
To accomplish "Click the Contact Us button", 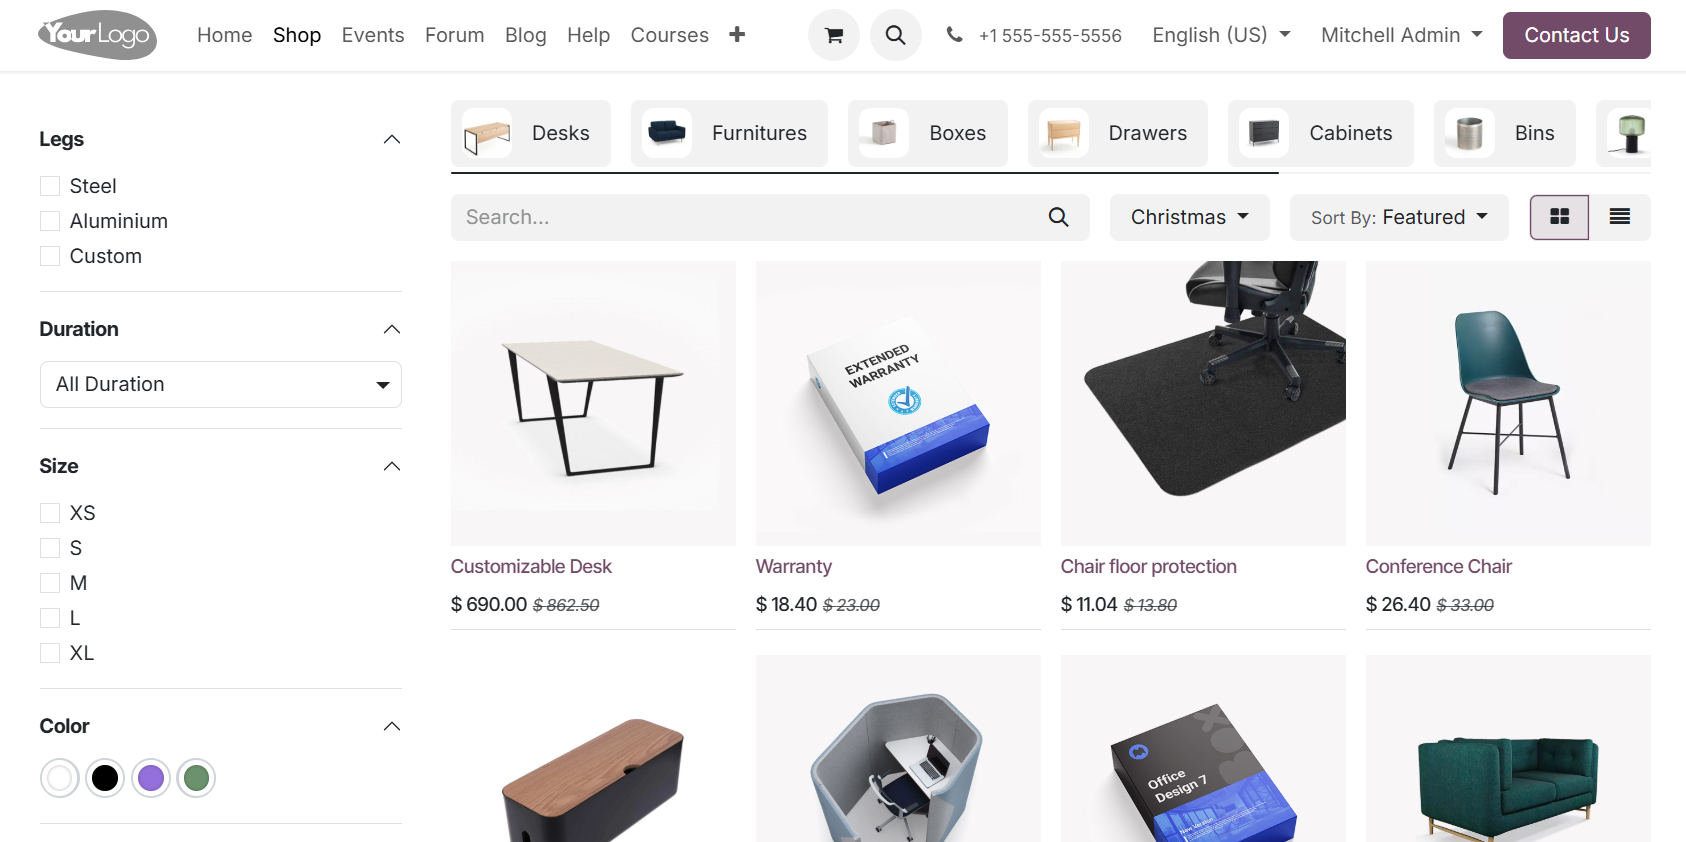I will pyautogui.click(x=1577, y=35).
